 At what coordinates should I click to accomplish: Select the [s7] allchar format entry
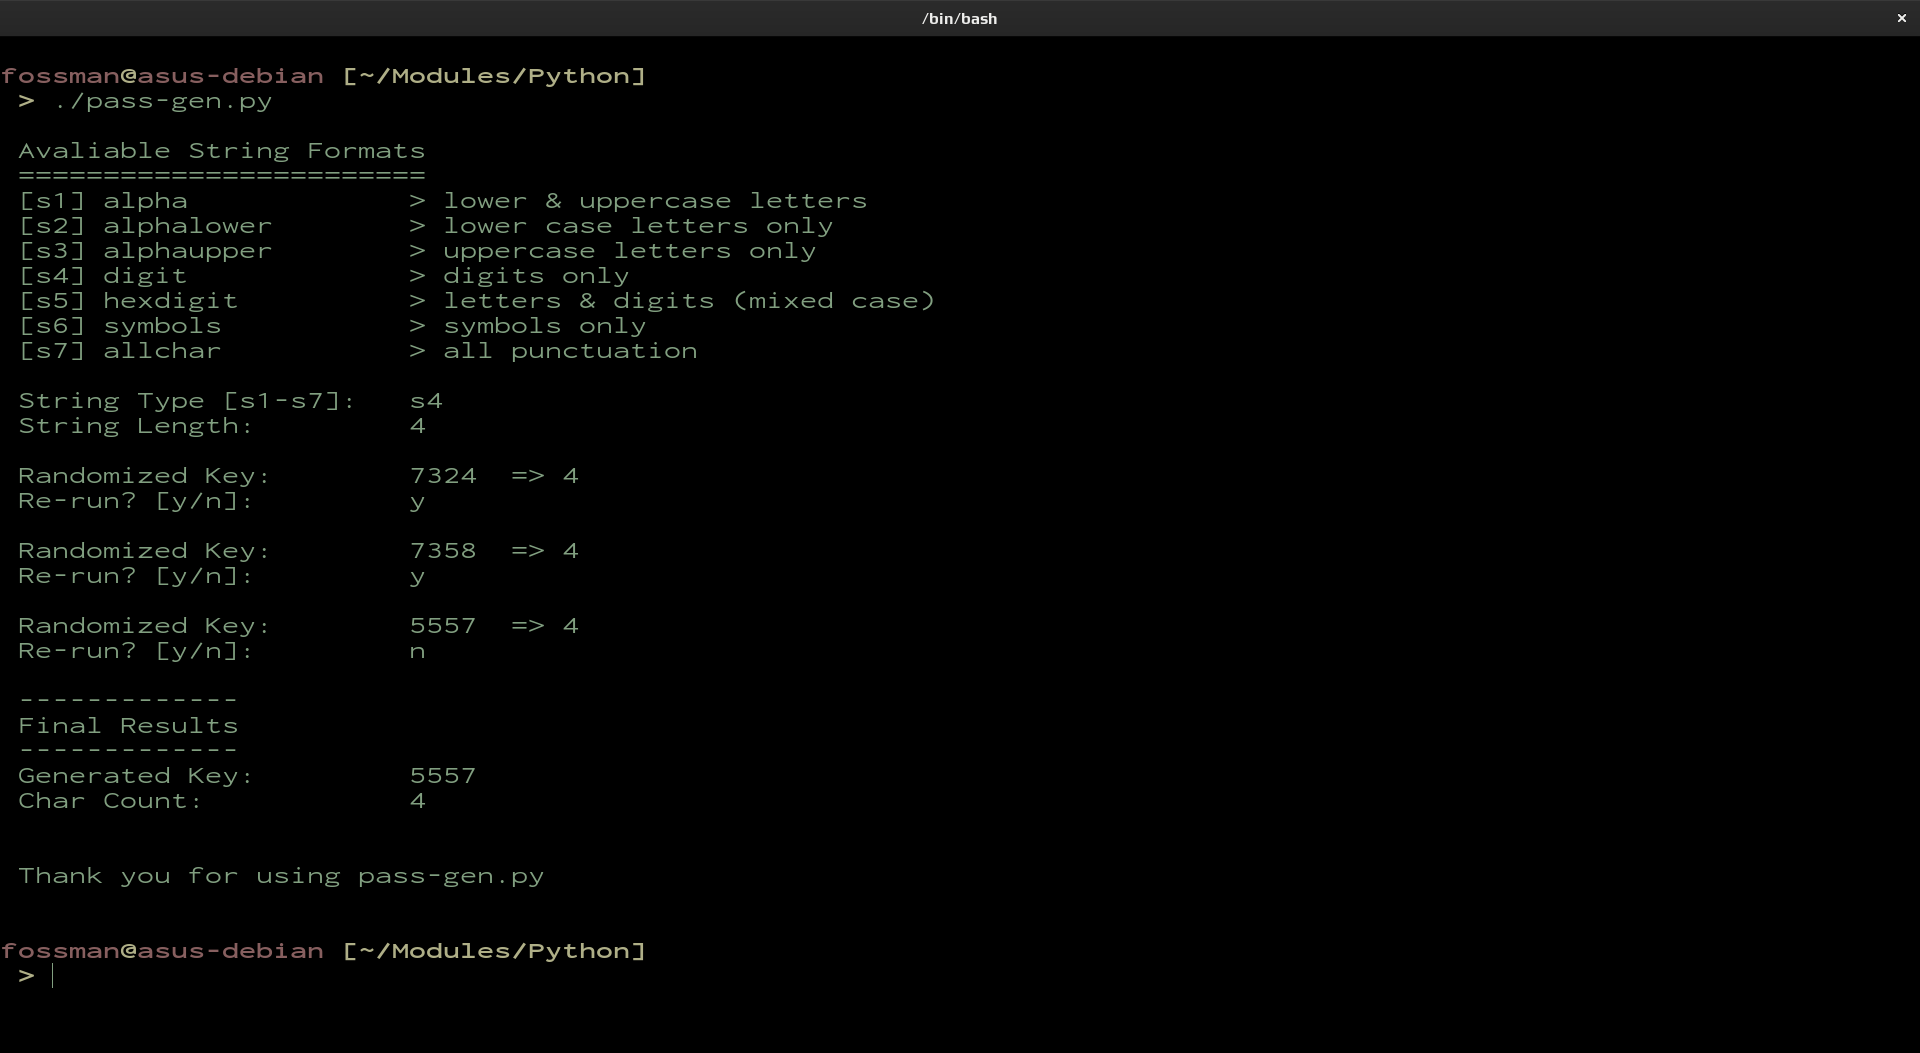pos(120,351)
